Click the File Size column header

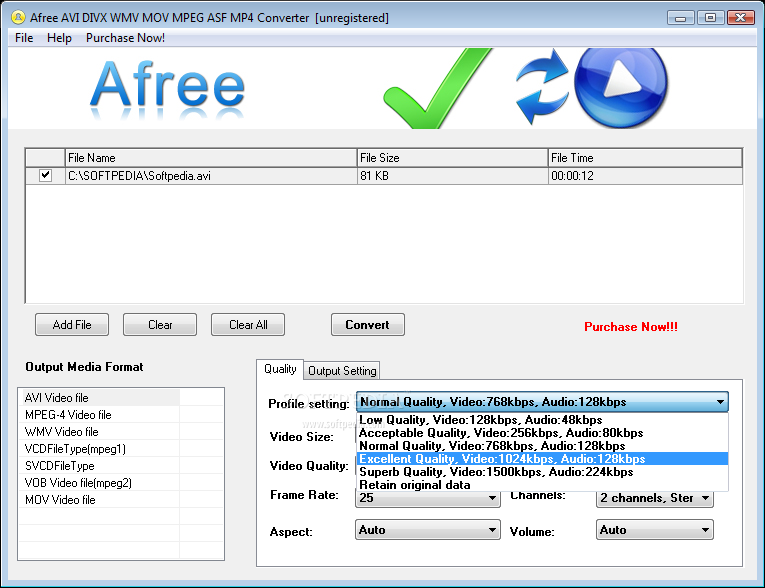coord(452,158)
